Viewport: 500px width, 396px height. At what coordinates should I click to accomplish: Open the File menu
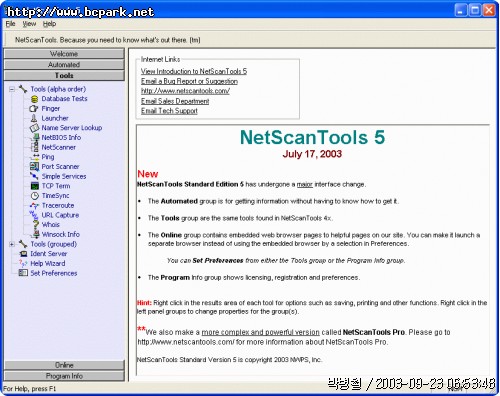pyautogui.click(x=11, y=24)
